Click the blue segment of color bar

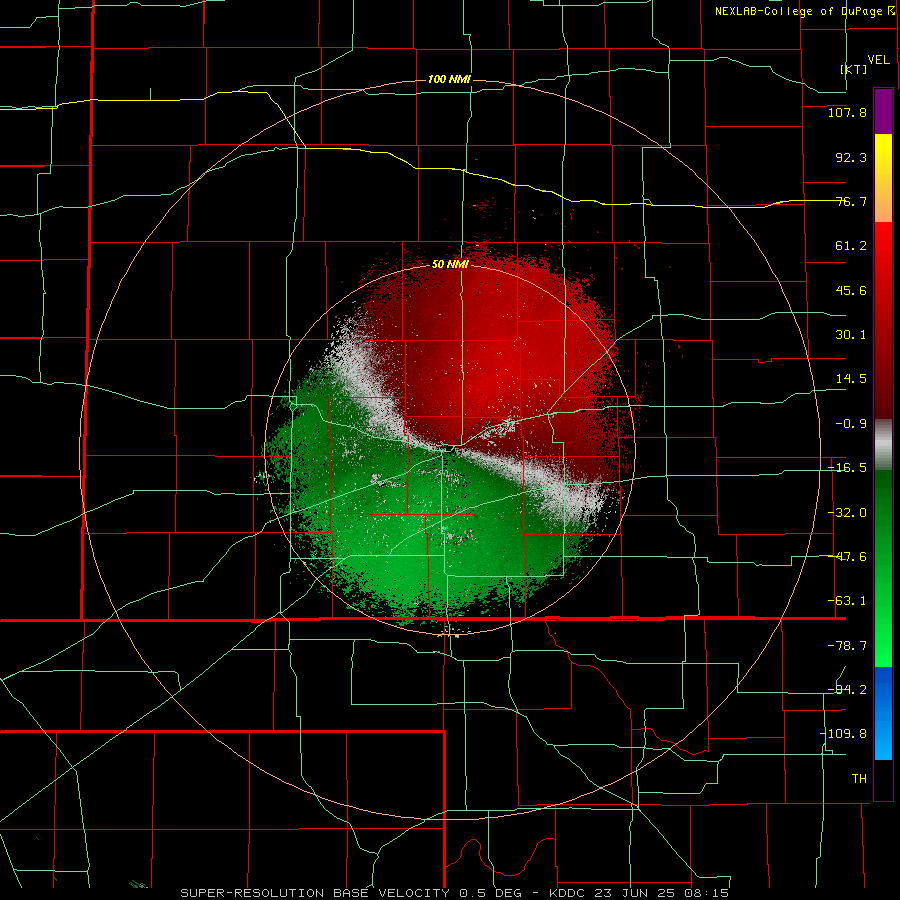pos(883,713)
